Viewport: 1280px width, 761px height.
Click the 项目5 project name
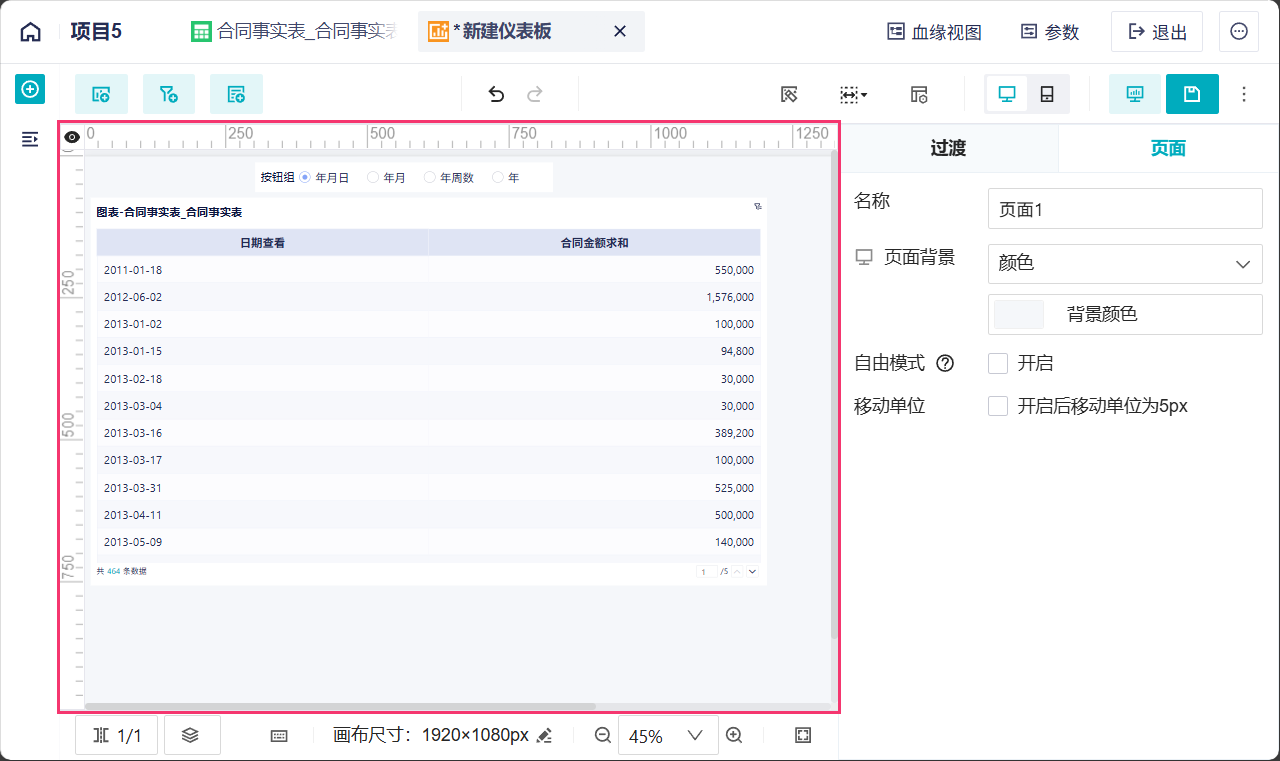96,32
